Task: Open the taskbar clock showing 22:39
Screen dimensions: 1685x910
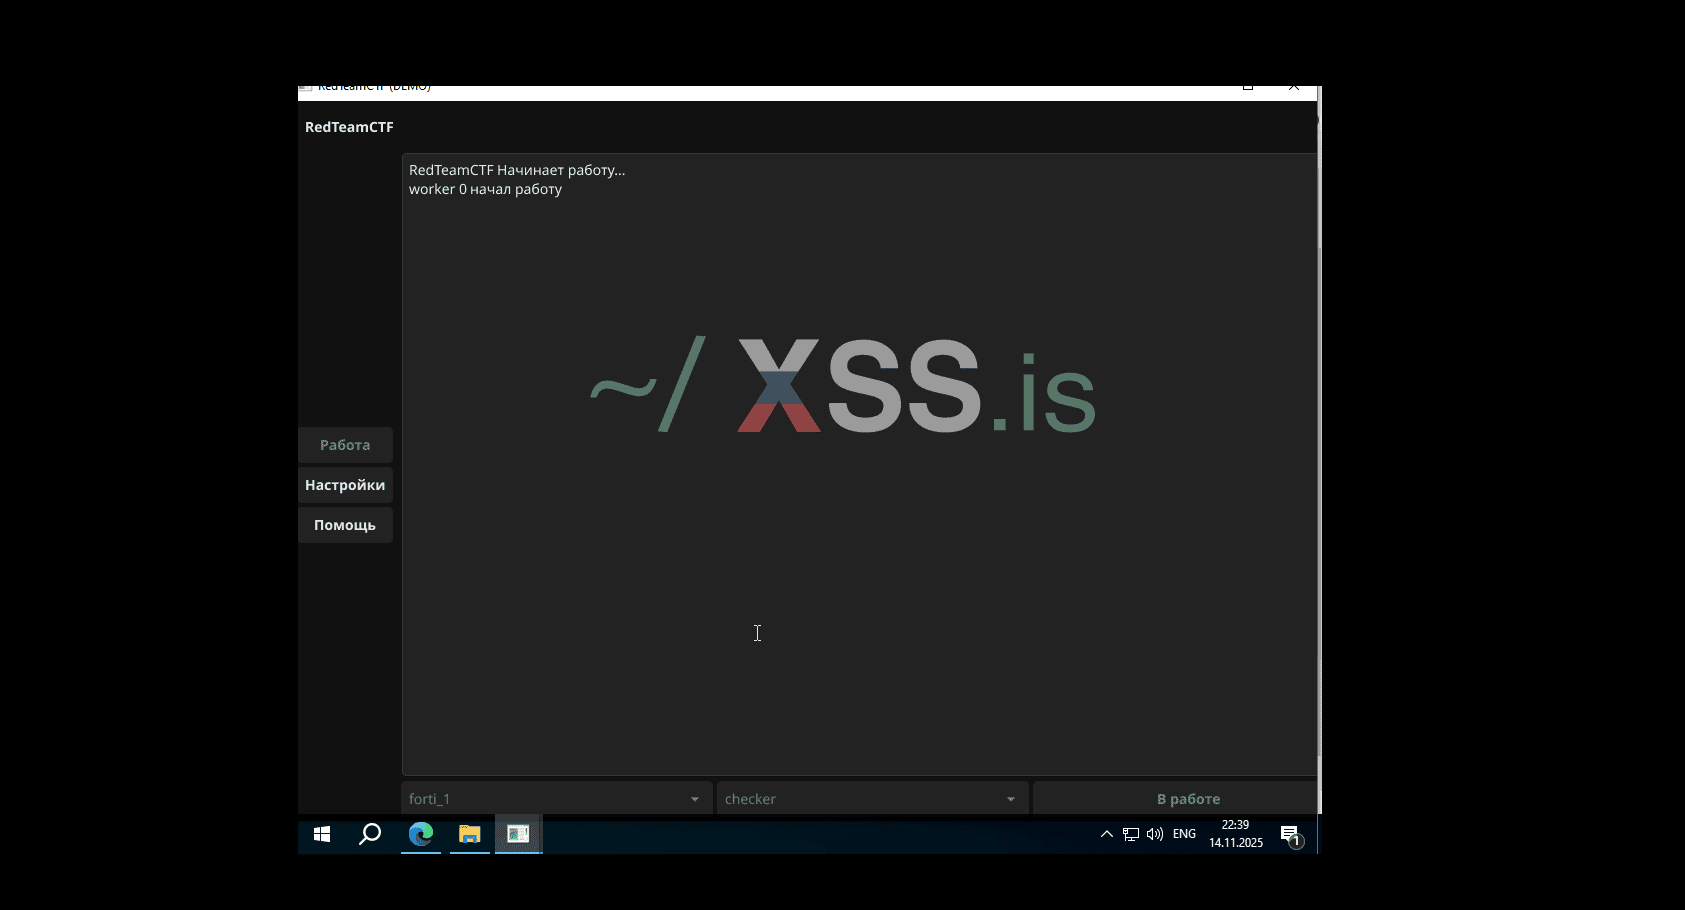Action: [x=1236, y=834]
